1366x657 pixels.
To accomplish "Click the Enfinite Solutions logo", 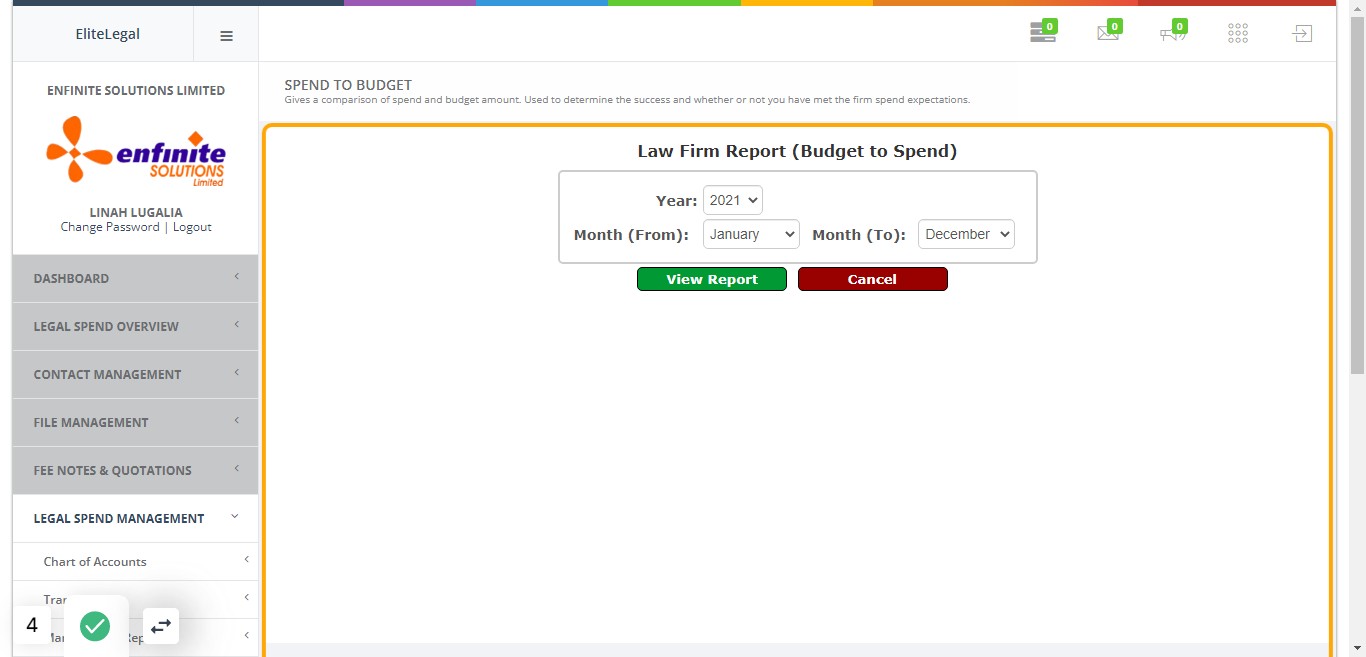I will (136, 151).
